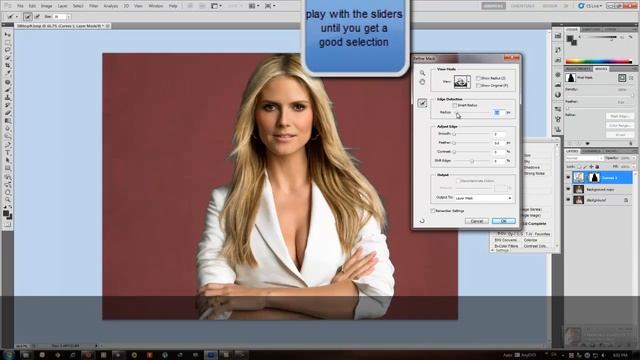Open the Select menu
Viewport: 640px width, 360px height.
(78, 6)
